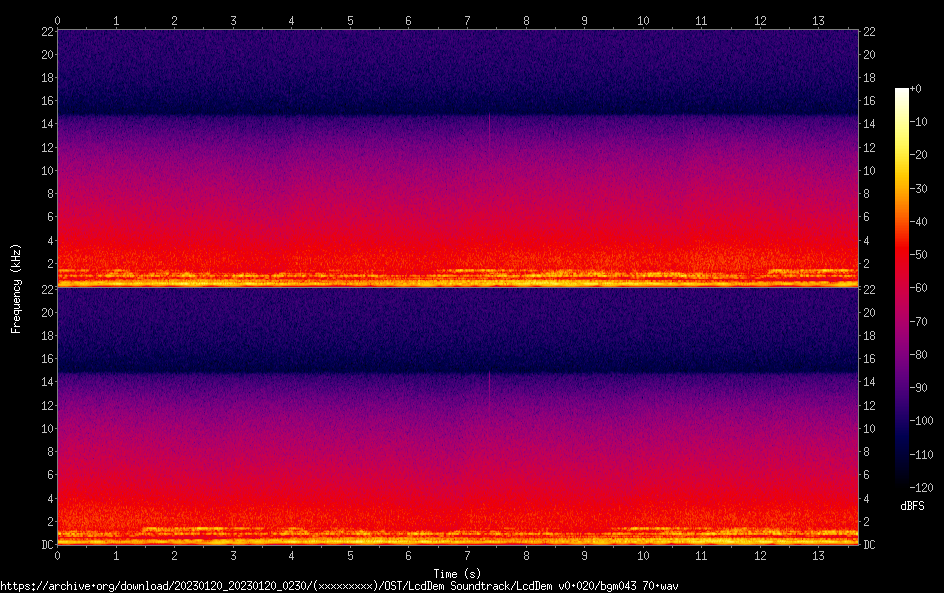Click the 'dBFS' label under the color scale
This screenshot has width=944, height=593.
click(x=912, y=507)
